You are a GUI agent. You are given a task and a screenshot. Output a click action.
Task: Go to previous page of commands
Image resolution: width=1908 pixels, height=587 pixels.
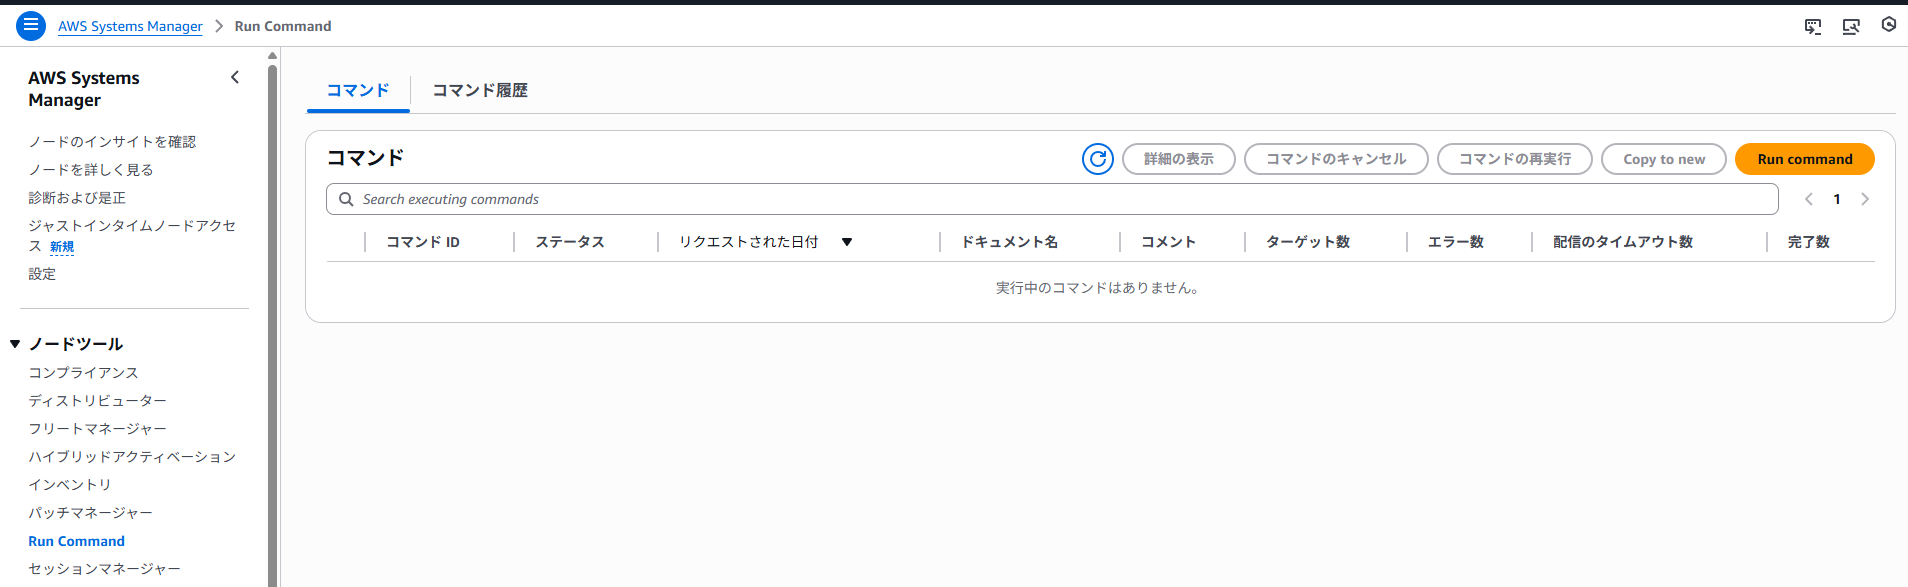(1809, 199)
